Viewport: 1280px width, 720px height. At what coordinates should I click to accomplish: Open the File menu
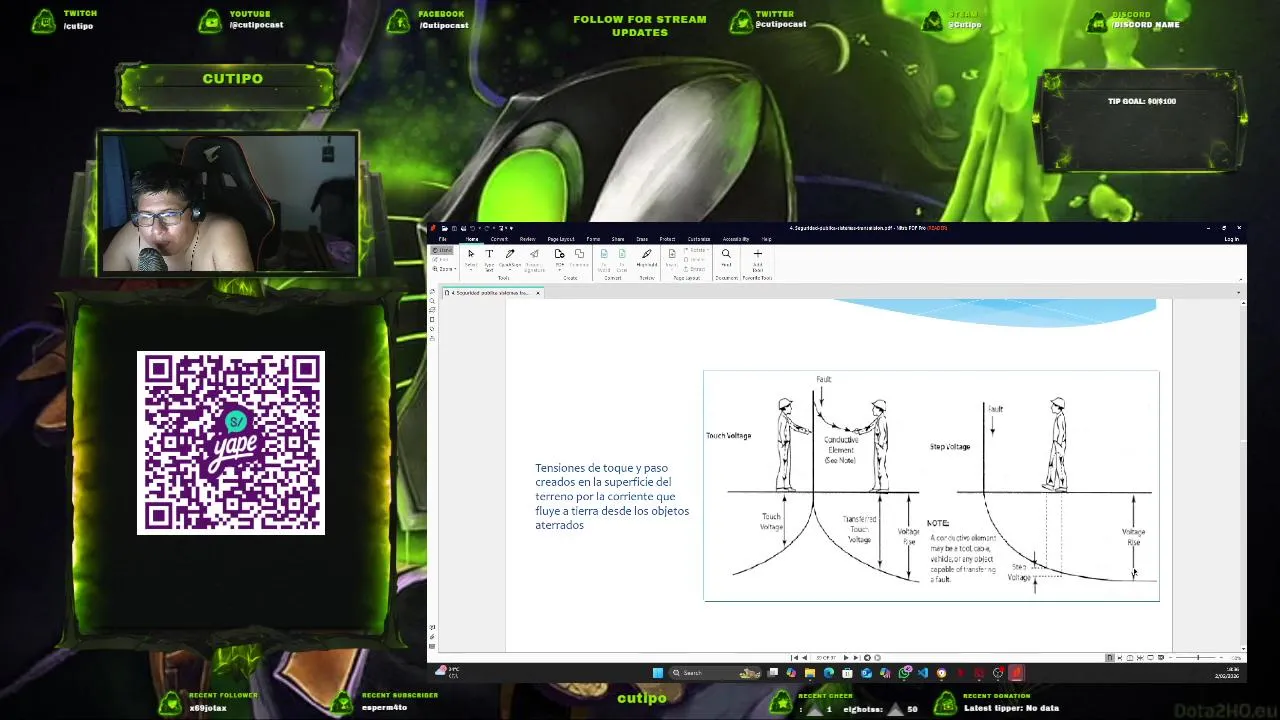coord(442,239)
